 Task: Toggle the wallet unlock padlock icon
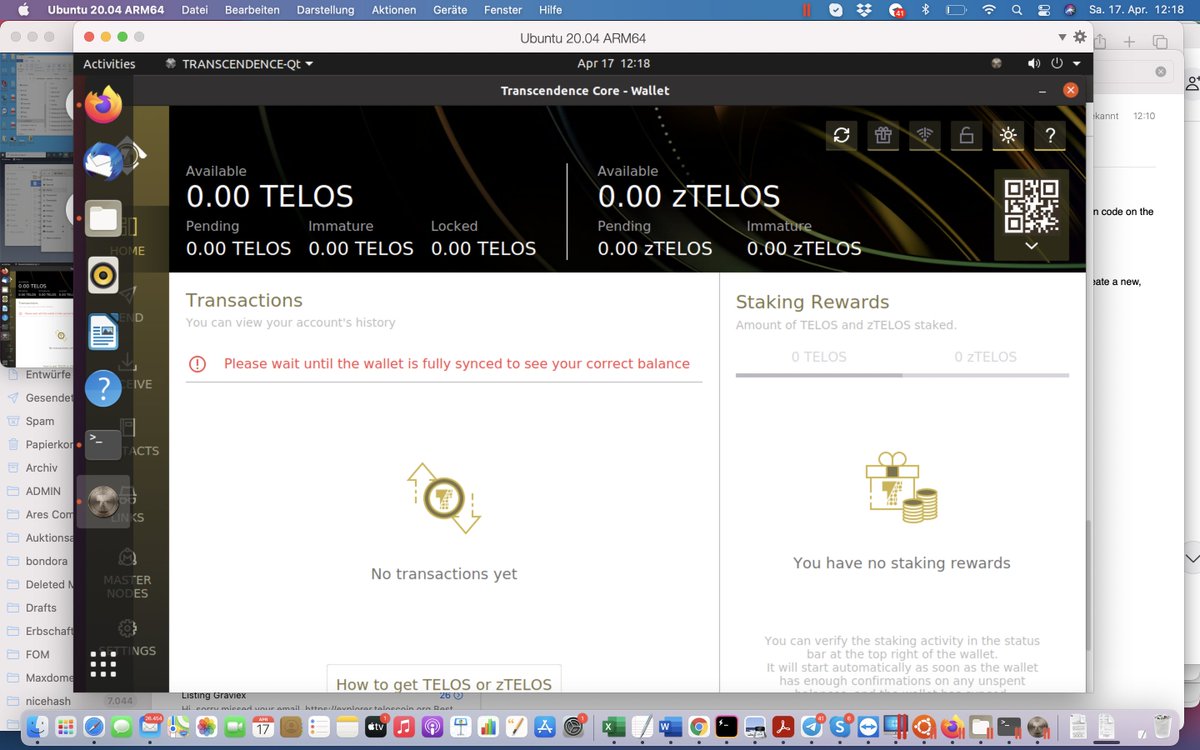[x=966, y=135]
